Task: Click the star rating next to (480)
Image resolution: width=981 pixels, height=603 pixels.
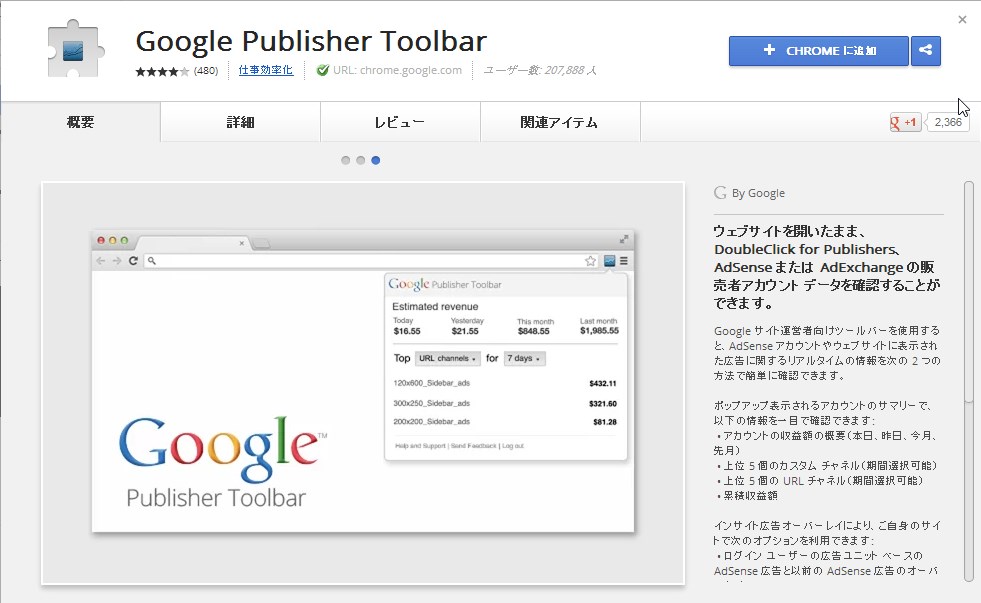Action: [x=162, y=71]
